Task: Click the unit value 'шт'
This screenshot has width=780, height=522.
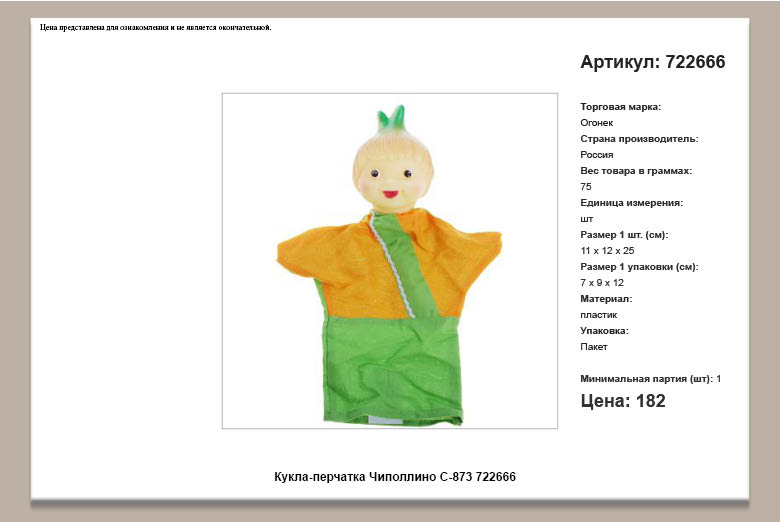Action: (x=586, y=218)
